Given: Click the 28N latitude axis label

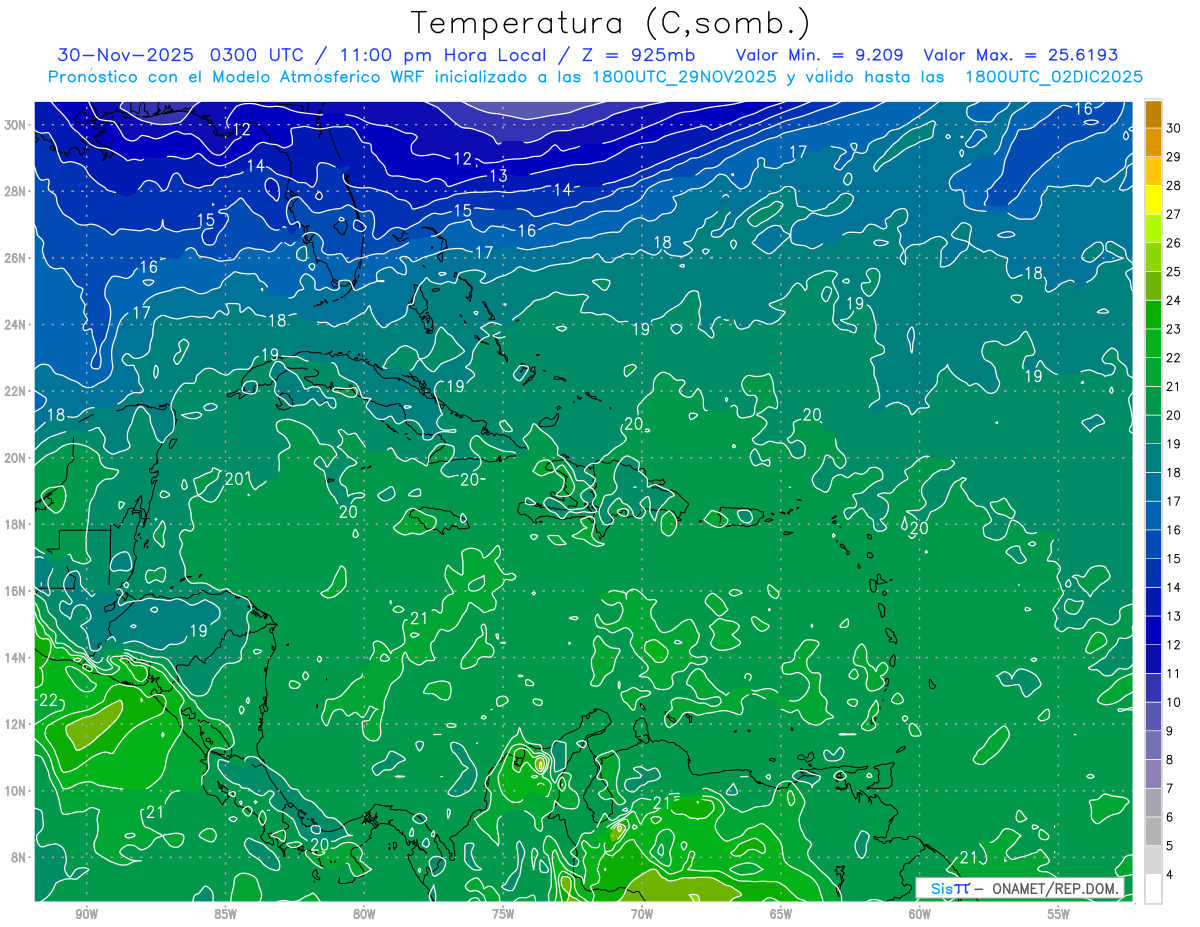Looking at the screenshot, I should (16, 191).
